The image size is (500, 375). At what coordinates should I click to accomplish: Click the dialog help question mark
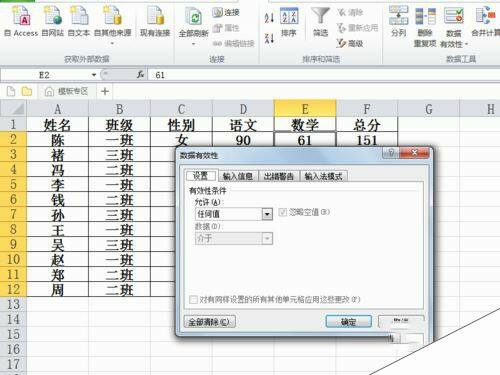coord(391,153)
